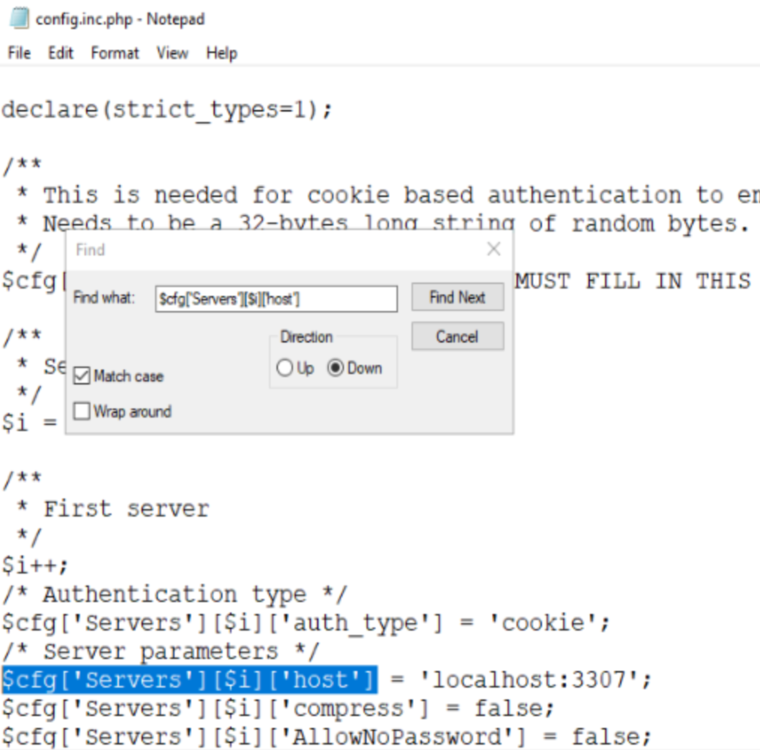Viewport: 760px width, 750px height.
Task: Click the config.inc.php - Notepad title text
Action: click(x=120, y=19)
